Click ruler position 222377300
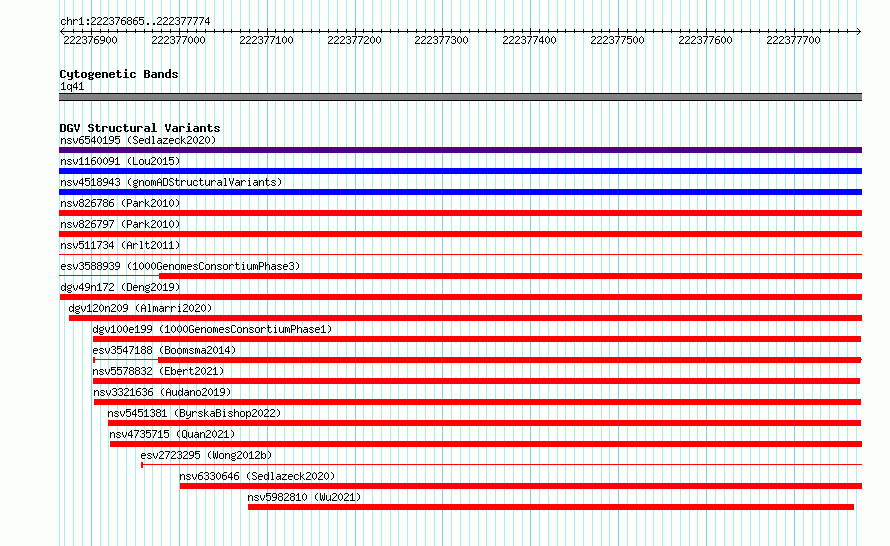The height and width of the screenshot is (546, 890). tap(442, 40)
